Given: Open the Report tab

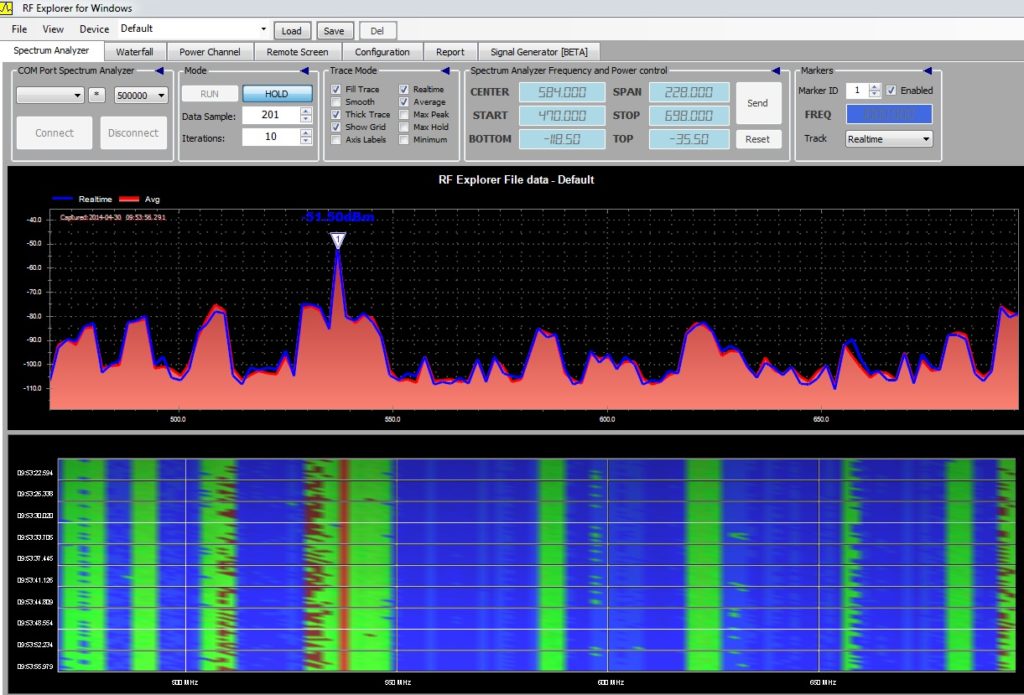Looking at the screenshot, I should point(450,52).
